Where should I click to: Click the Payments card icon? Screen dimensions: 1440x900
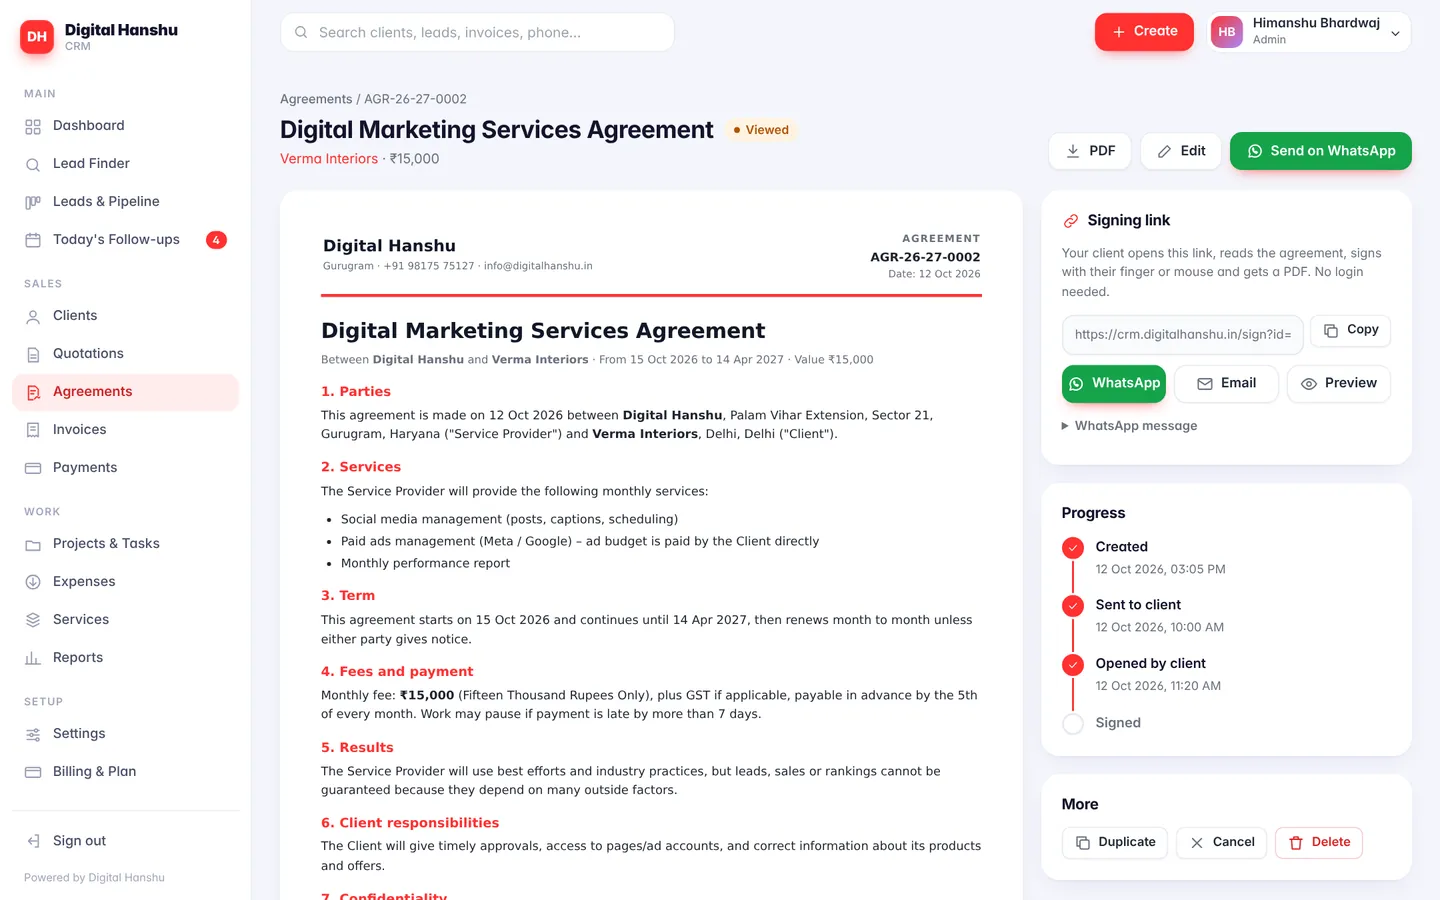click(33, 469)
